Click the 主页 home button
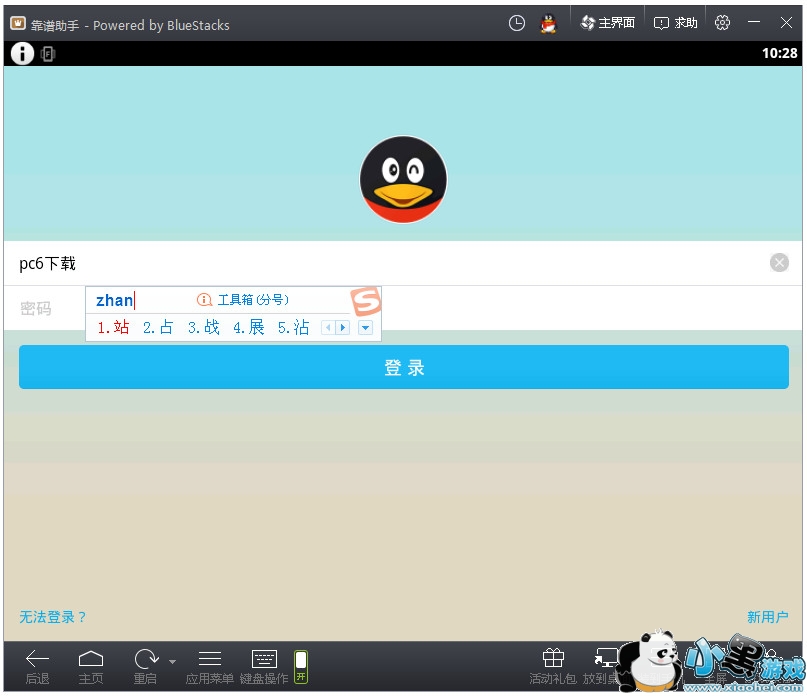This screenshot has width=807, height=696. pyautogui.click(x=91, y=666)
